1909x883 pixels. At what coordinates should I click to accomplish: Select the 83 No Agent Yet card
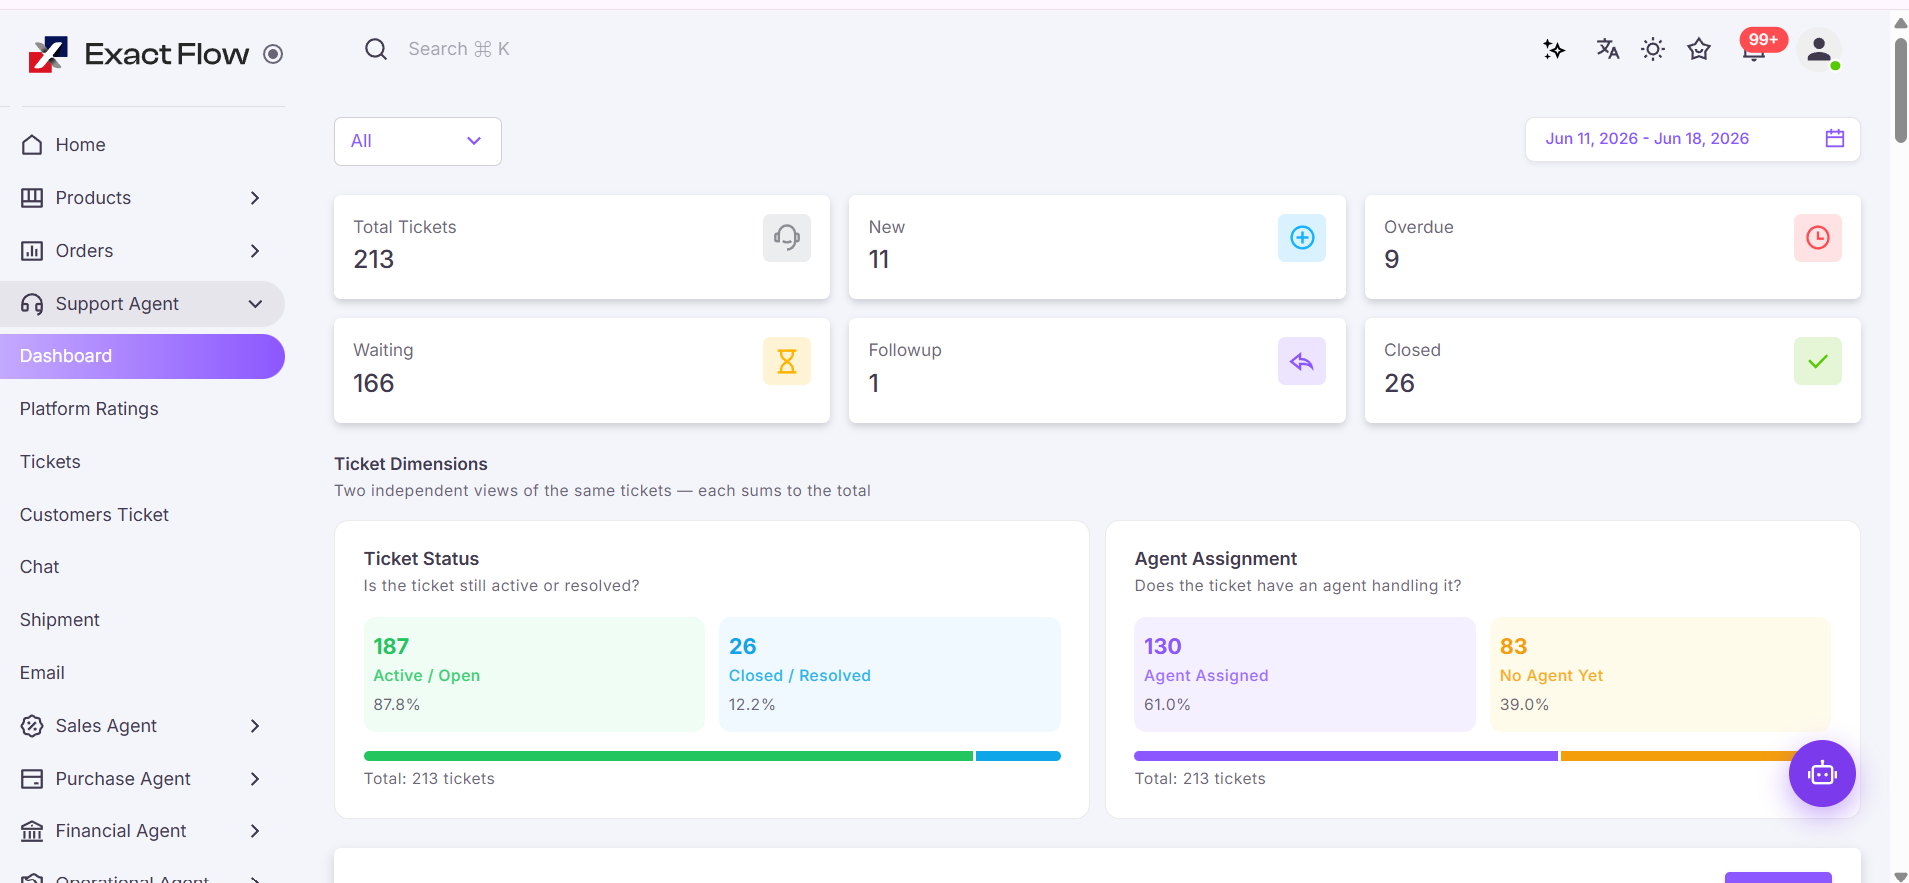1660,674
